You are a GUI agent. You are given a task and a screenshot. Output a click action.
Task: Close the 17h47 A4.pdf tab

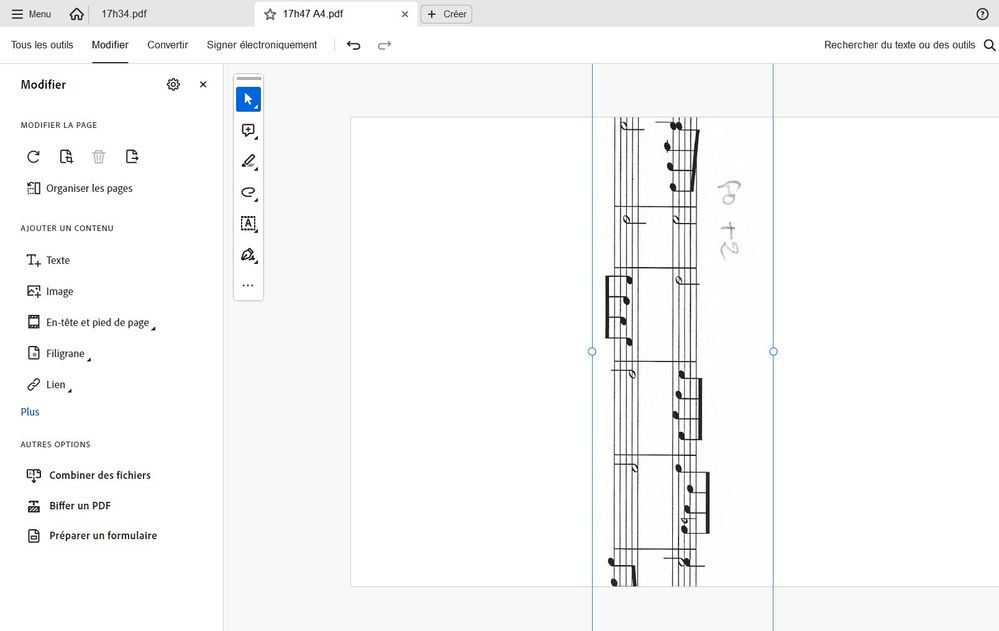(405, 14)
